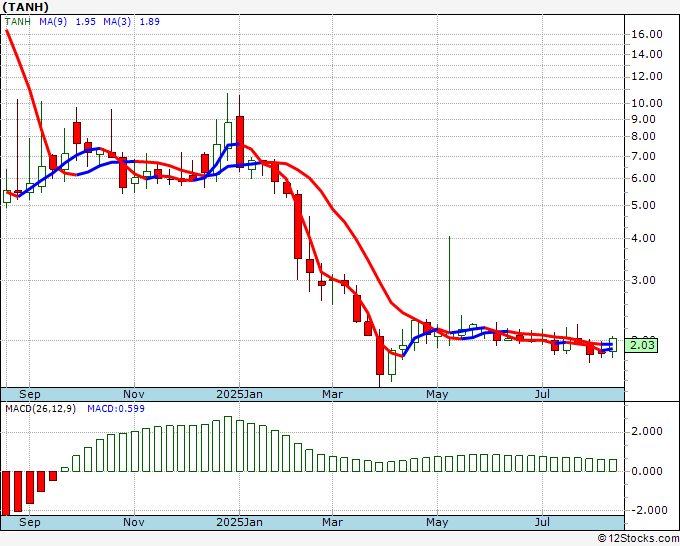Click the (TANH) ticker title
This screenshot has width=680, height=546.
pyautogui.click(x=26, y=7)
